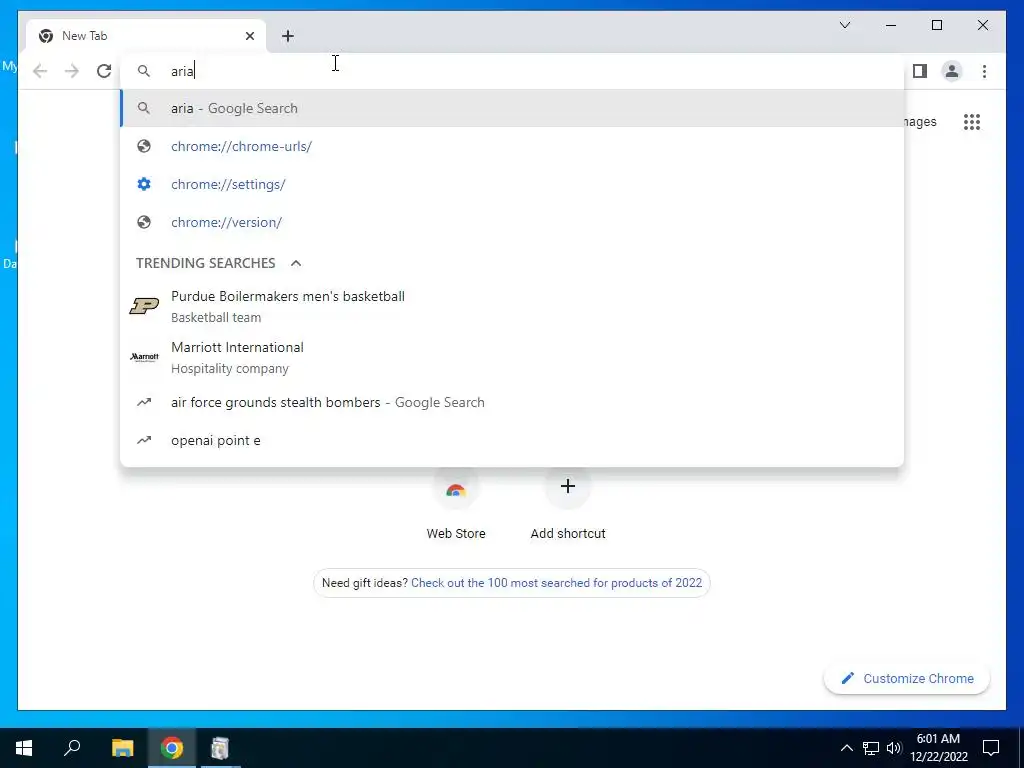Click the gear icon beside chrome://settings/
The height and width of the screenshot is (768, 1024).
pyautogui.click(x=144, y=184)
